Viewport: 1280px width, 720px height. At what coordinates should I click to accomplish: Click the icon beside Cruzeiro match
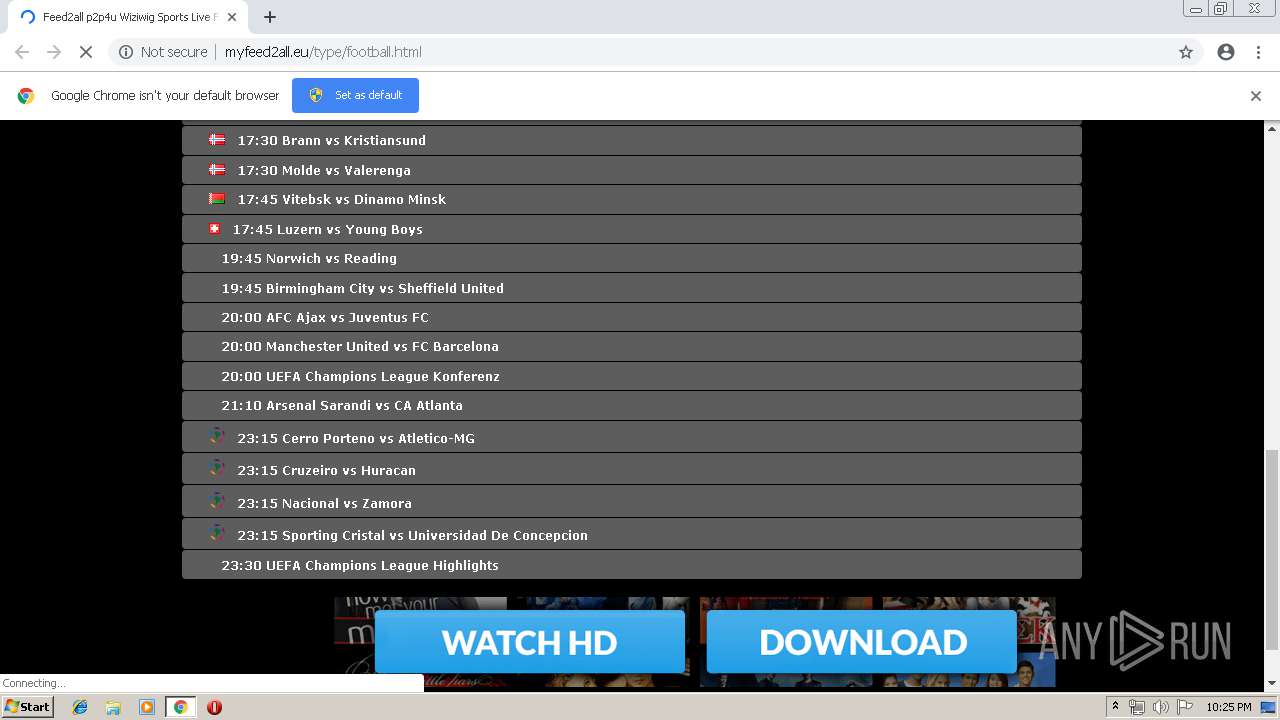(x=217, y=467)
